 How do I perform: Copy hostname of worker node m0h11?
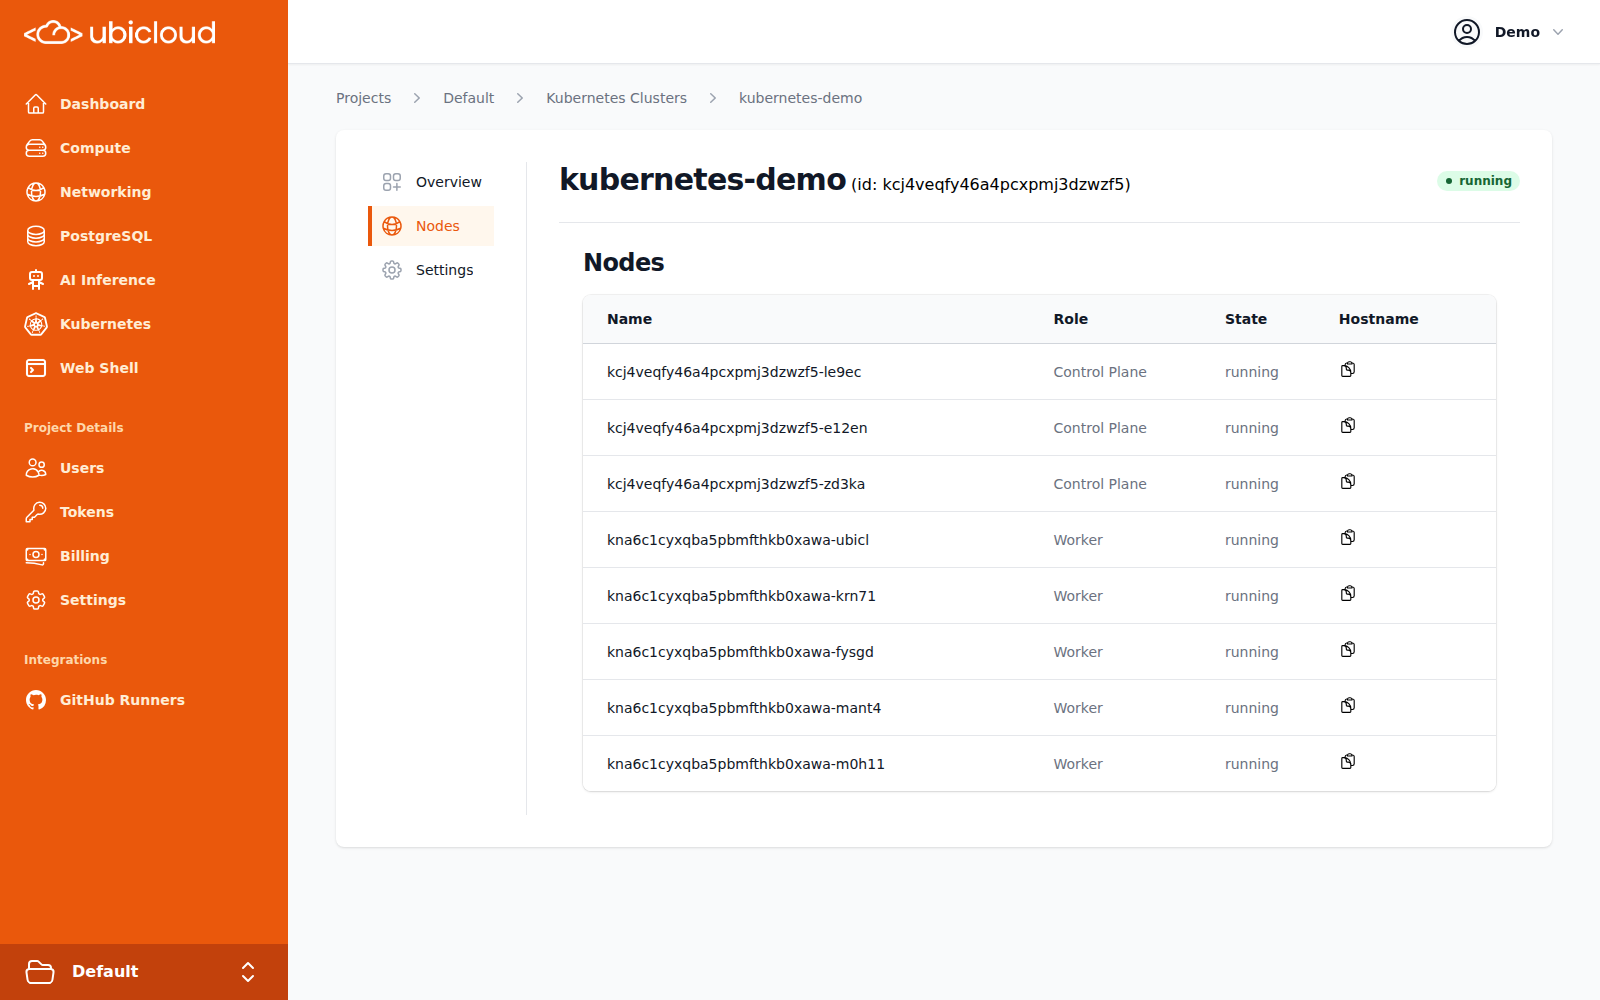coord(1348,762)
